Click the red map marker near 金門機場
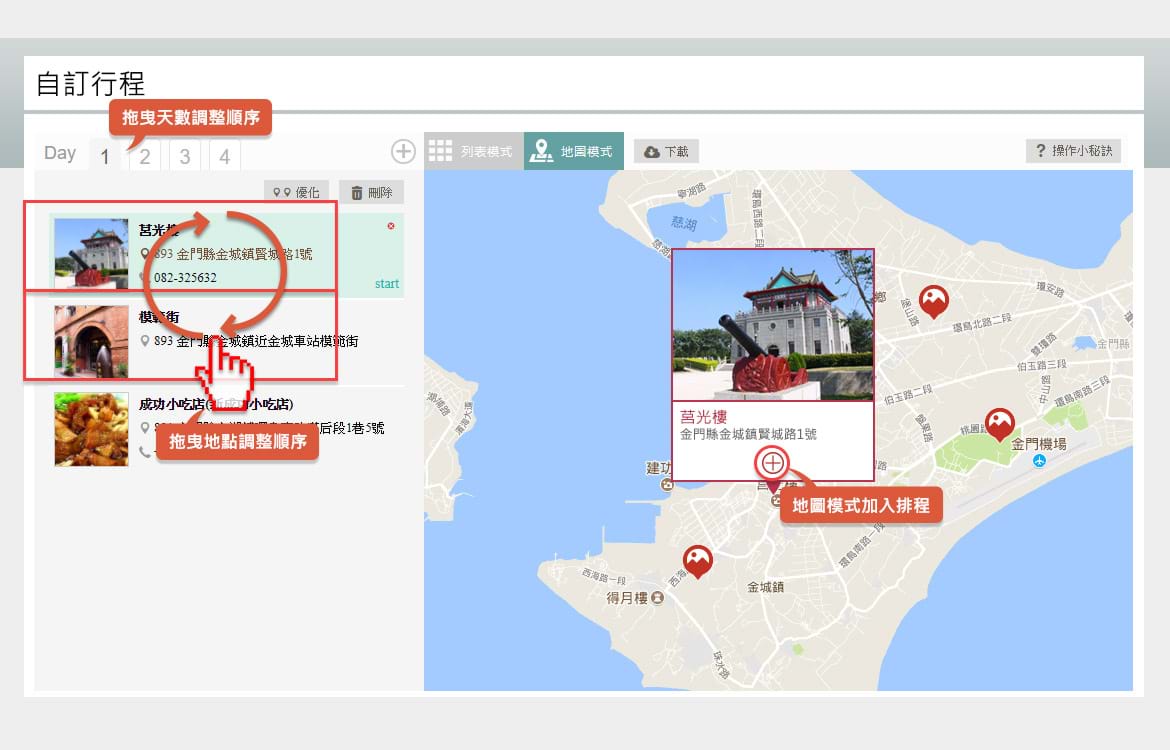The width and height of the screenshot is (1170, 750). pyautogui.click(x=999, y=423)
